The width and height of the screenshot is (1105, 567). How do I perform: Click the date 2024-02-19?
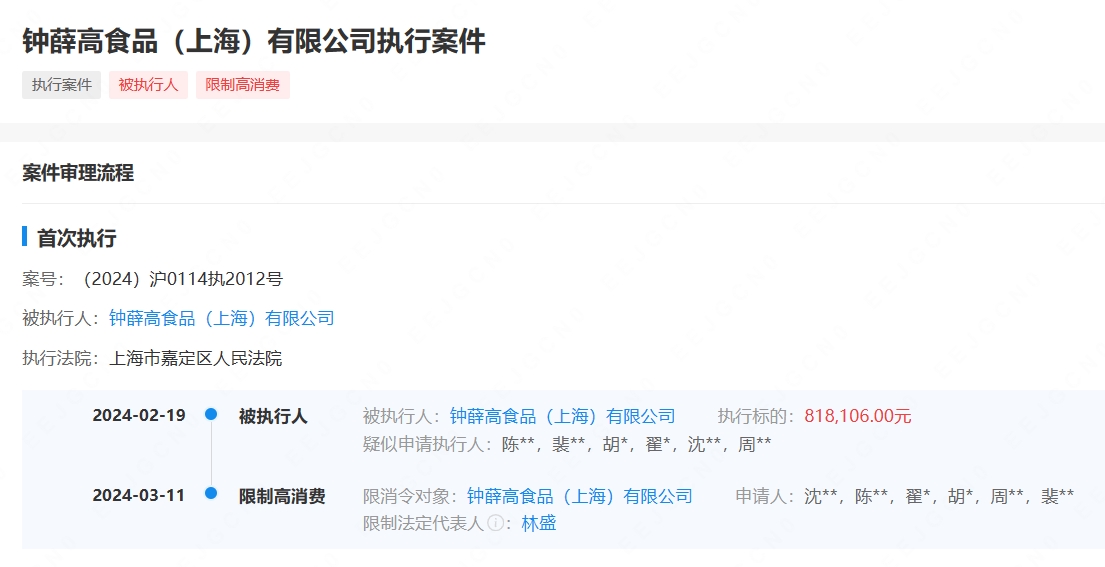click(x=139, y=416)
